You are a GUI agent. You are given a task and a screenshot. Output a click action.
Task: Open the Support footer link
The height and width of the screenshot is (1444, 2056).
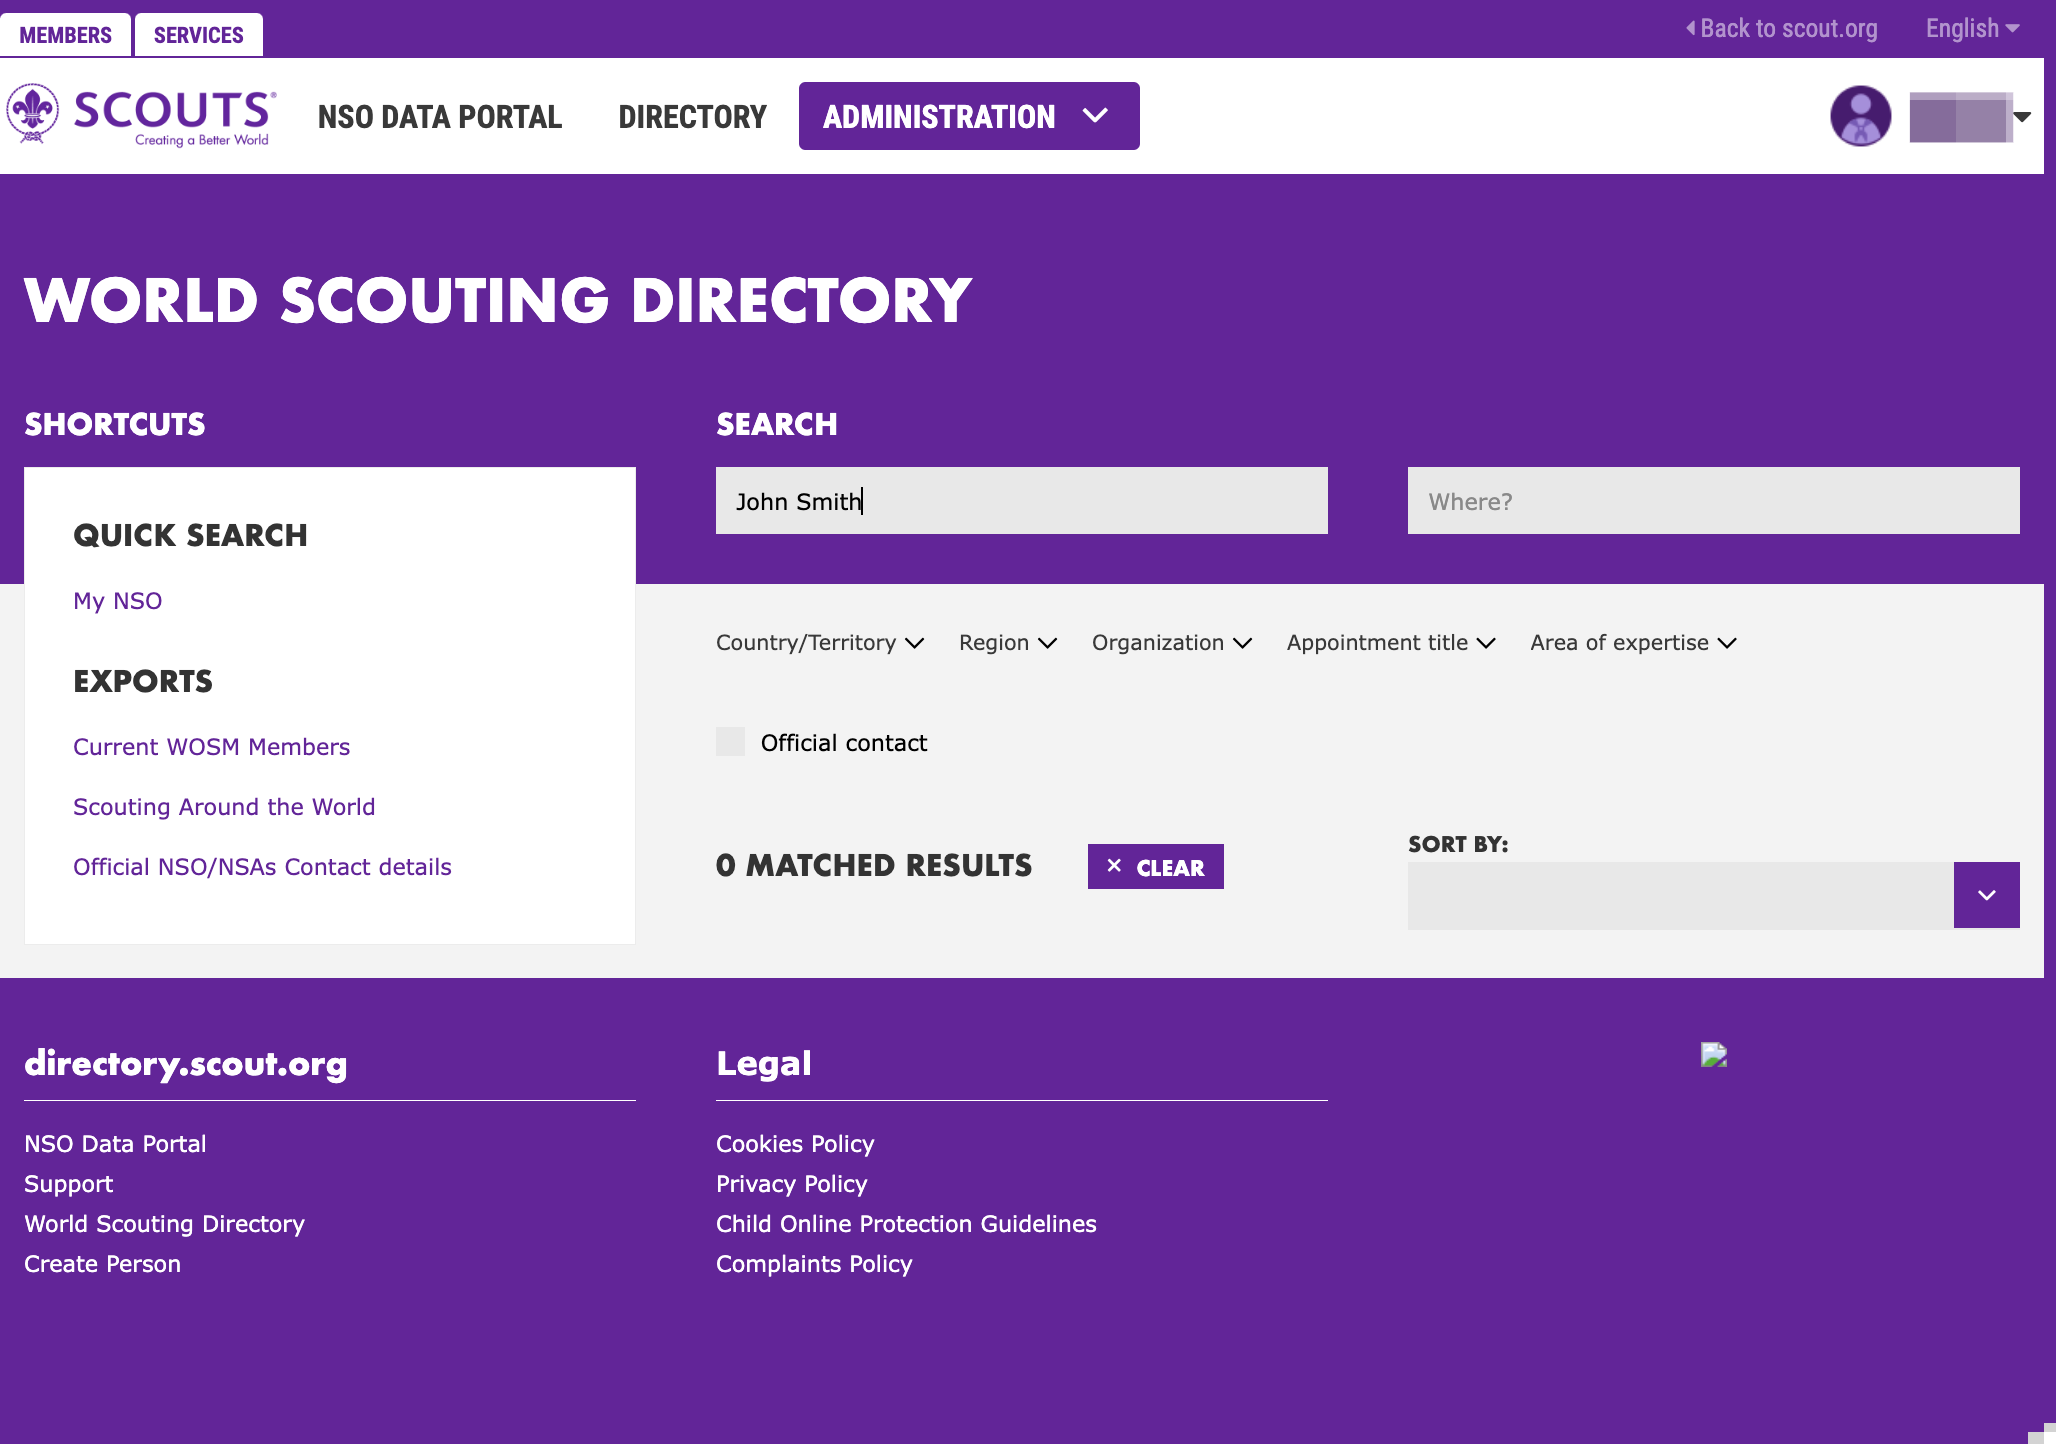[x=68, y=1184]
